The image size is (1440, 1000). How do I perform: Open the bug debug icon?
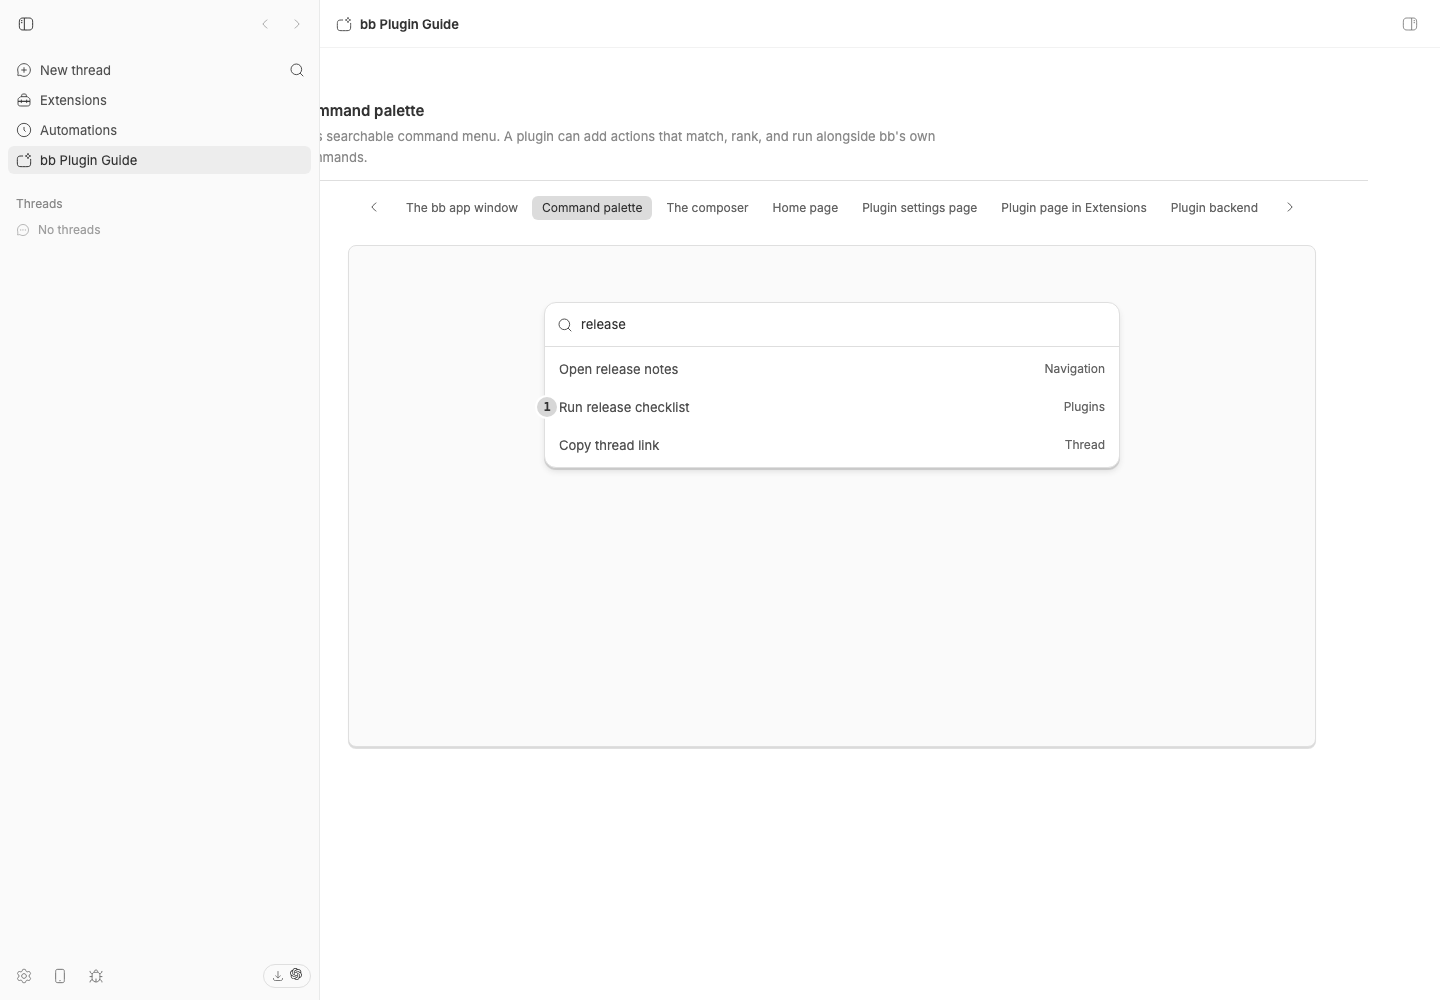[96, 976]
